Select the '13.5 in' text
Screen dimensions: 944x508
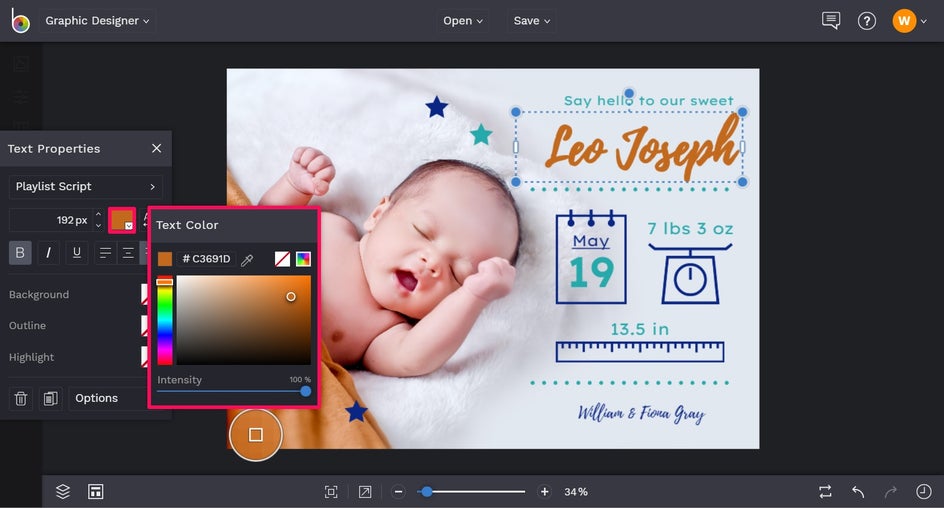(x=639, y=329)
